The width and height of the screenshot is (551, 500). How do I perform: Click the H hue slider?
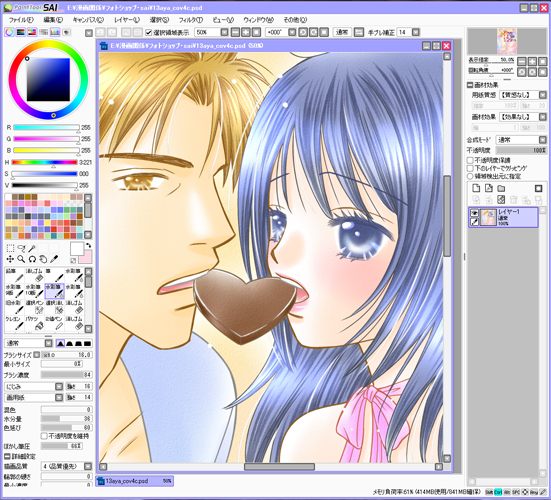[x=44, y=162]
